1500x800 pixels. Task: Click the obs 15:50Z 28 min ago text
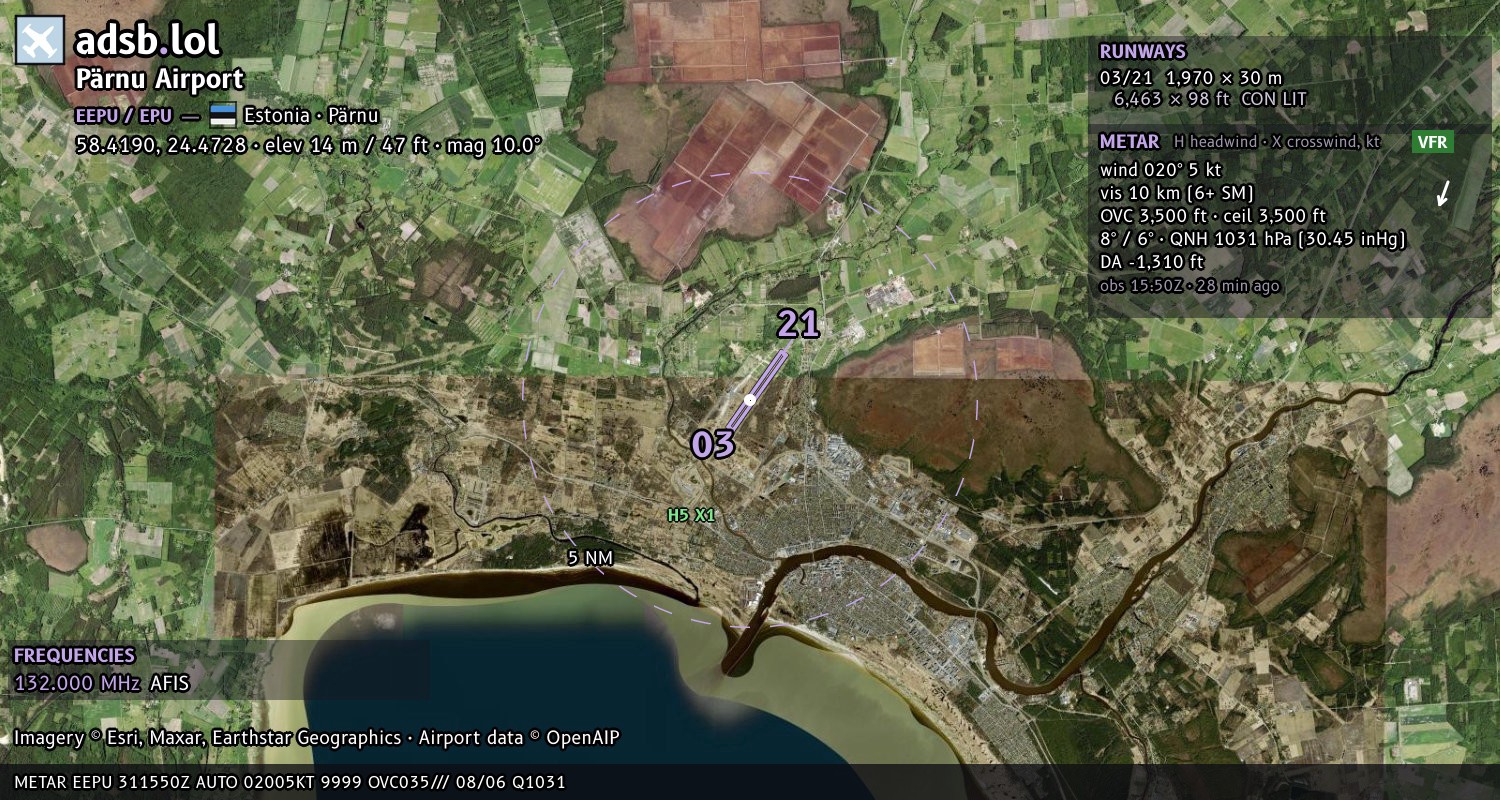pyautogui.click(x=1189, y=286)
